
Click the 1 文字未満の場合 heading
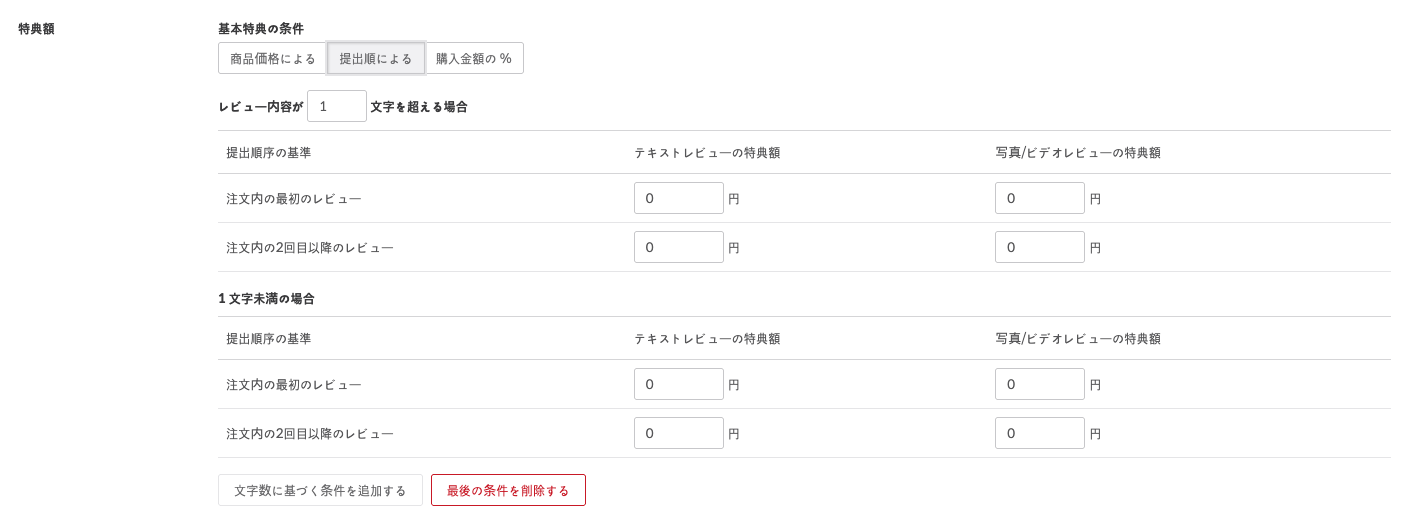[x=266, y=298]
